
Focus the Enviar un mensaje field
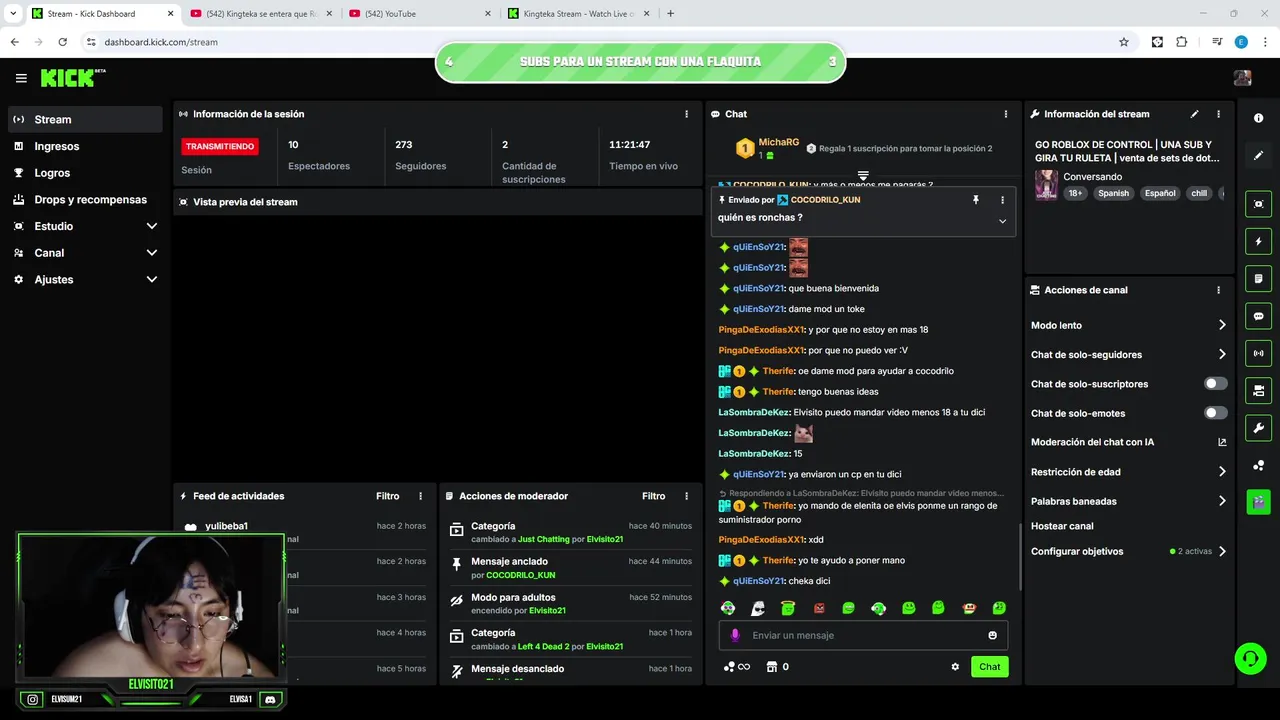863,635
